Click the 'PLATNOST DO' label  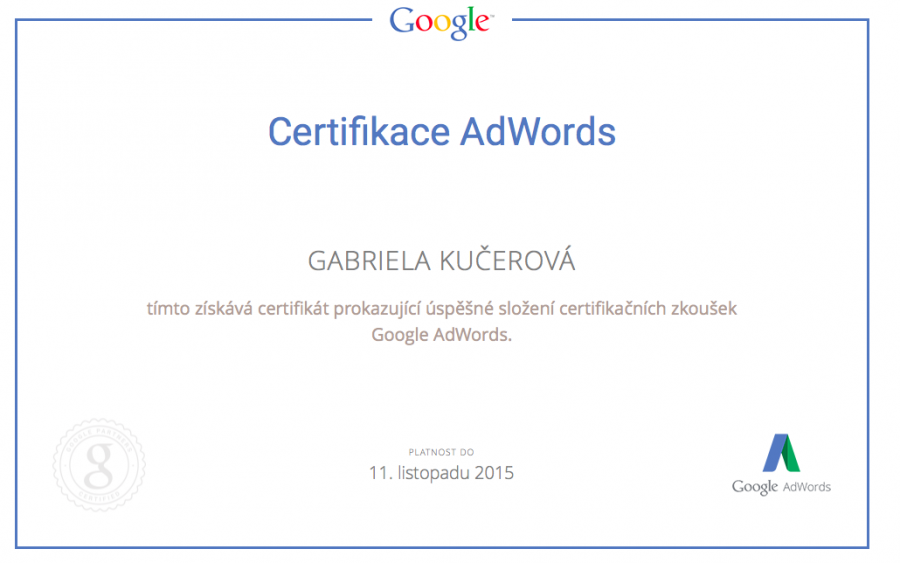coord(441,452)
